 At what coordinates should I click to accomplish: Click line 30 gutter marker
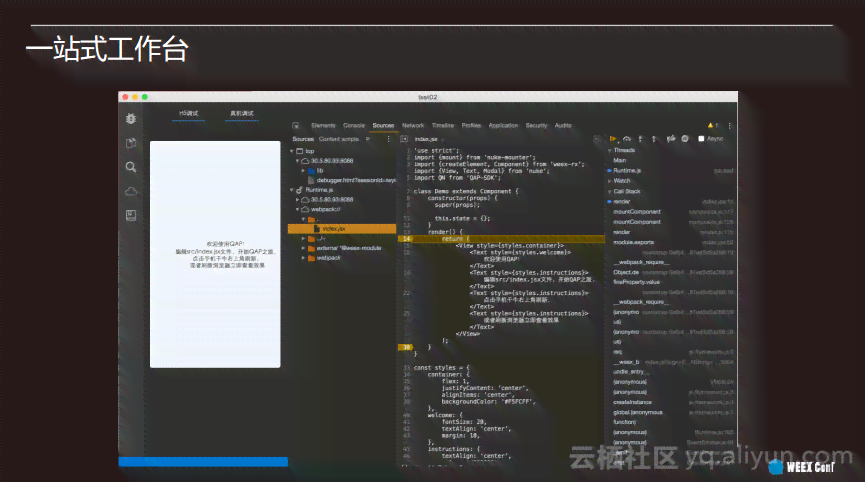coord(406,347)
